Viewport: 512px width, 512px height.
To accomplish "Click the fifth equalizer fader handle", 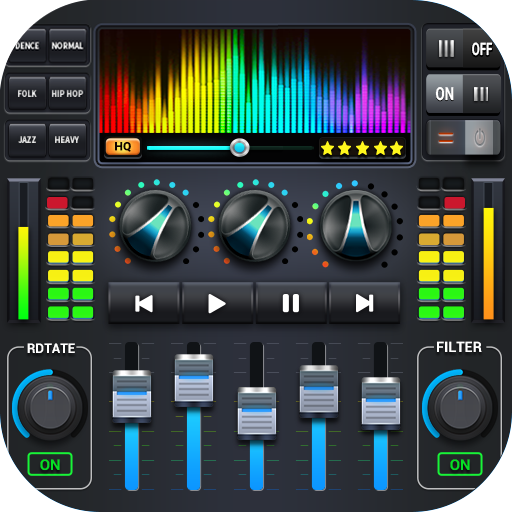I will 381,403.
